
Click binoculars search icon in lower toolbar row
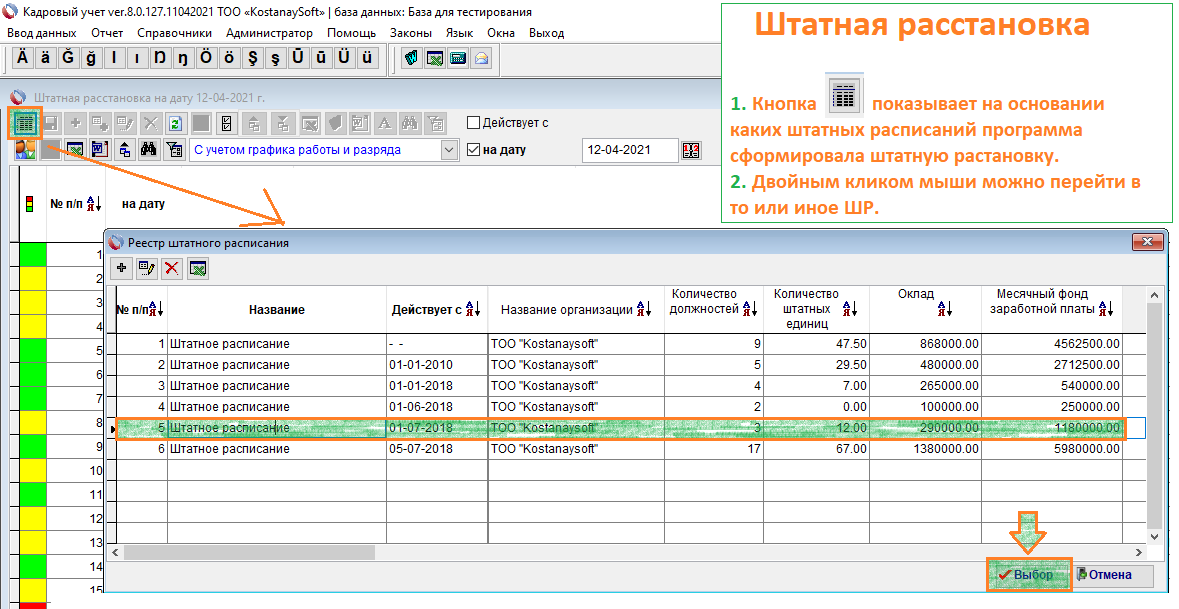[150, 150]
